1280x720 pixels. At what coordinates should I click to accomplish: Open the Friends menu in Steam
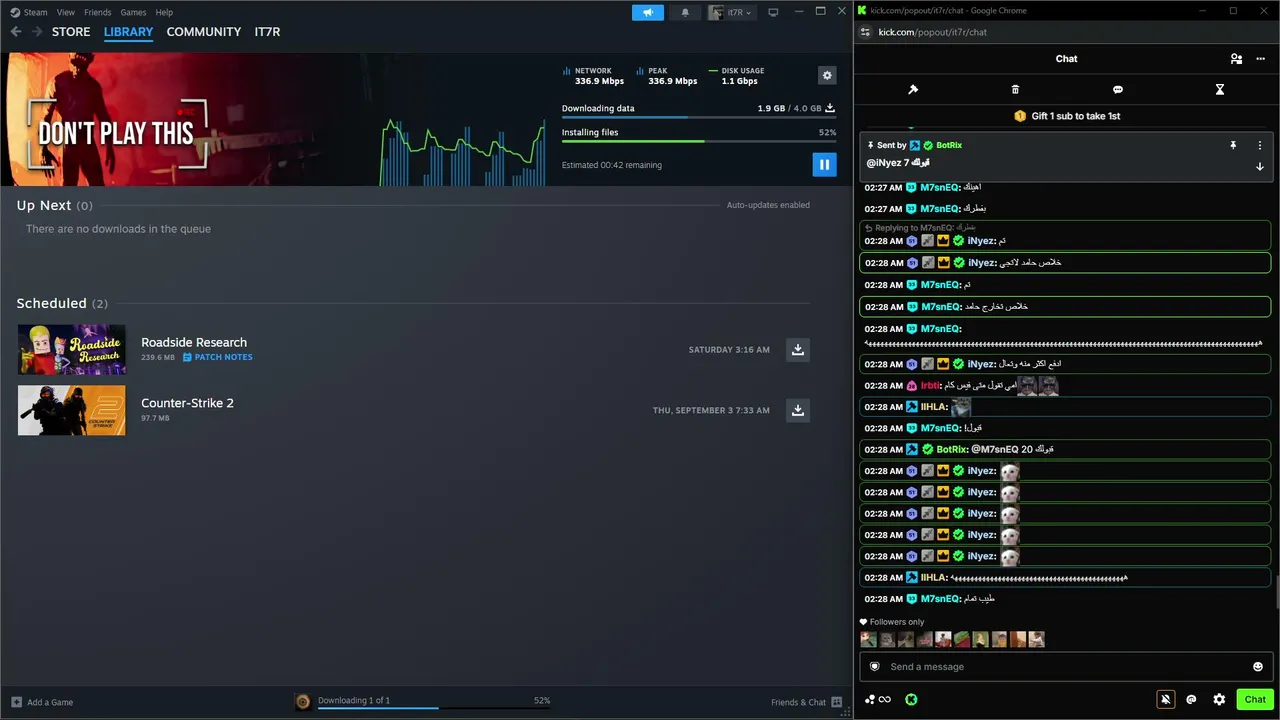[x=98, y=12]
